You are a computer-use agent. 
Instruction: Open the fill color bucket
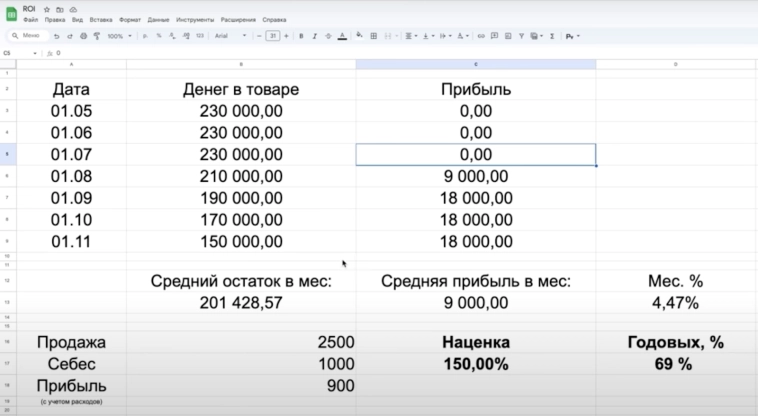point(359,36)
